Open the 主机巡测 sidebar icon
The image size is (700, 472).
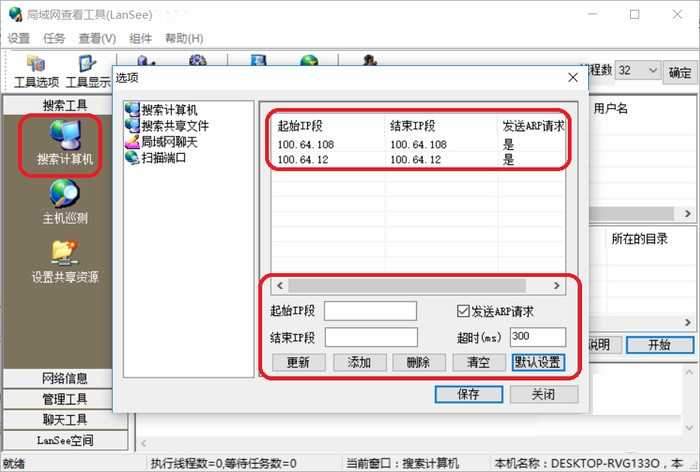(x=64, y=194)
